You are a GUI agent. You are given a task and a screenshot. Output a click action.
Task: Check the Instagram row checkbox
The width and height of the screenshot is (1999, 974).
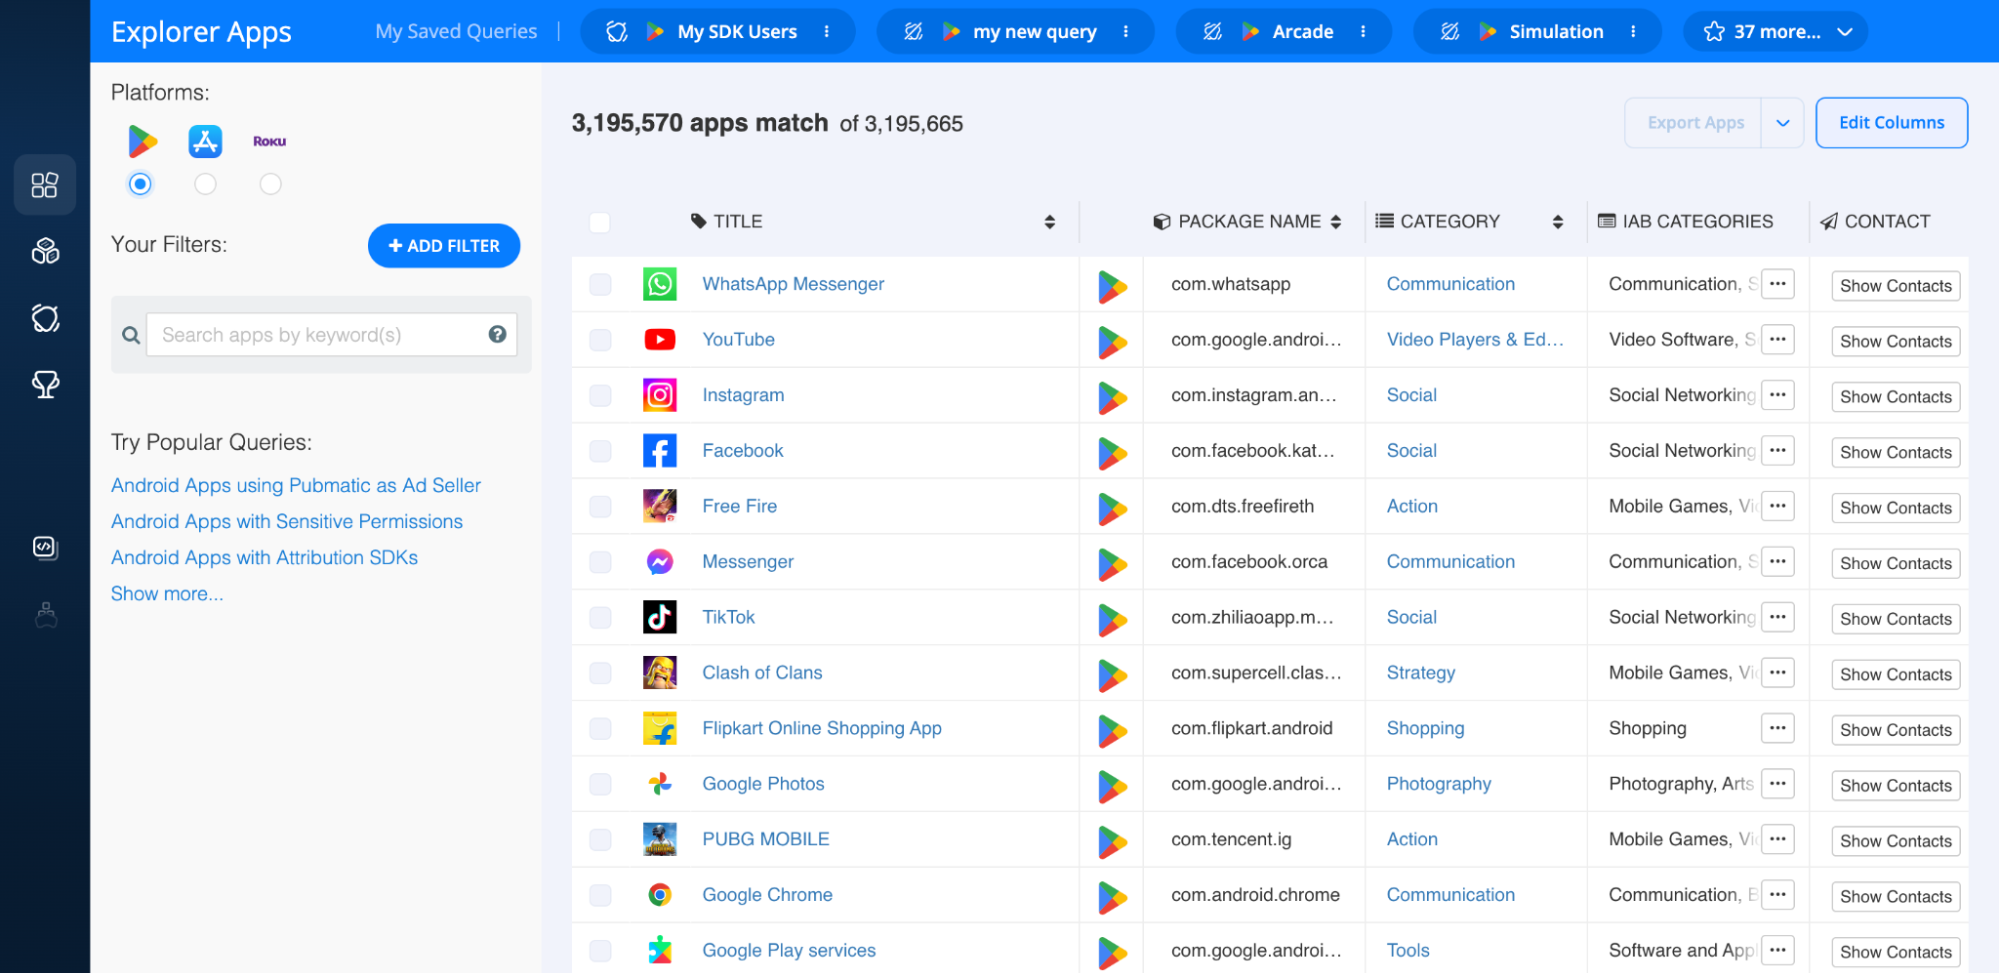(600, 396)
